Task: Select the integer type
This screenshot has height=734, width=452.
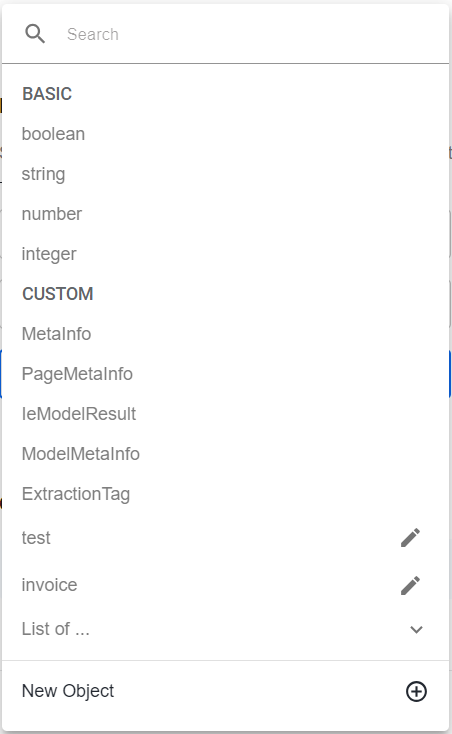Action: 225,254
